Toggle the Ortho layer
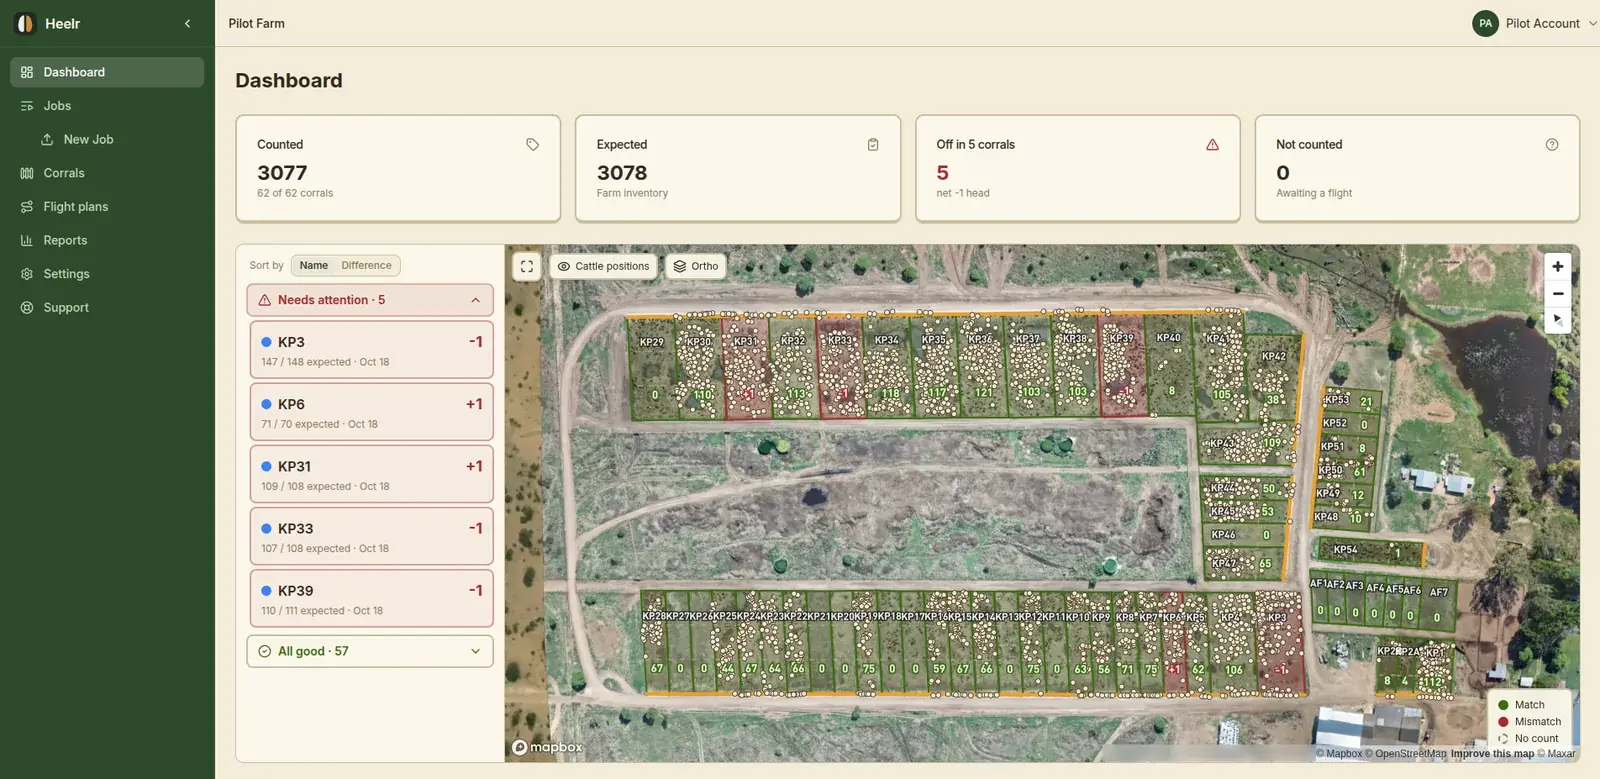 pyautogui.click(x=696, y=266)
